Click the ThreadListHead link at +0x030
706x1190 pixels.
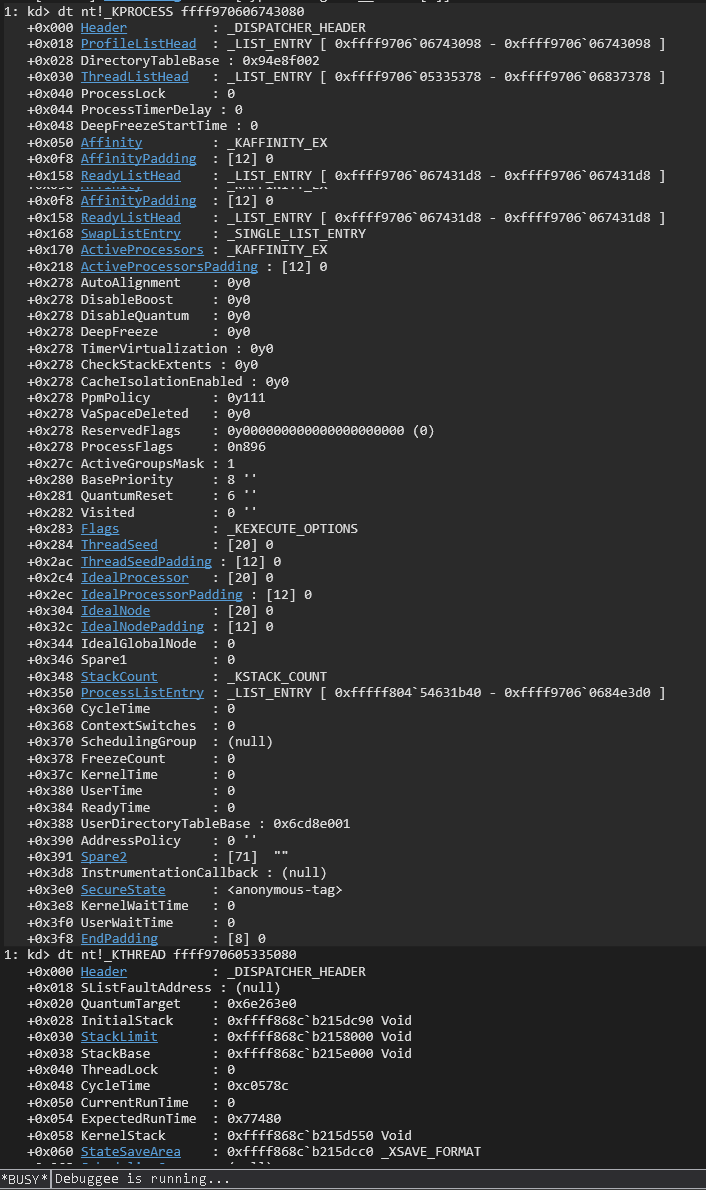pyautogui.click(x=134, y=77)
